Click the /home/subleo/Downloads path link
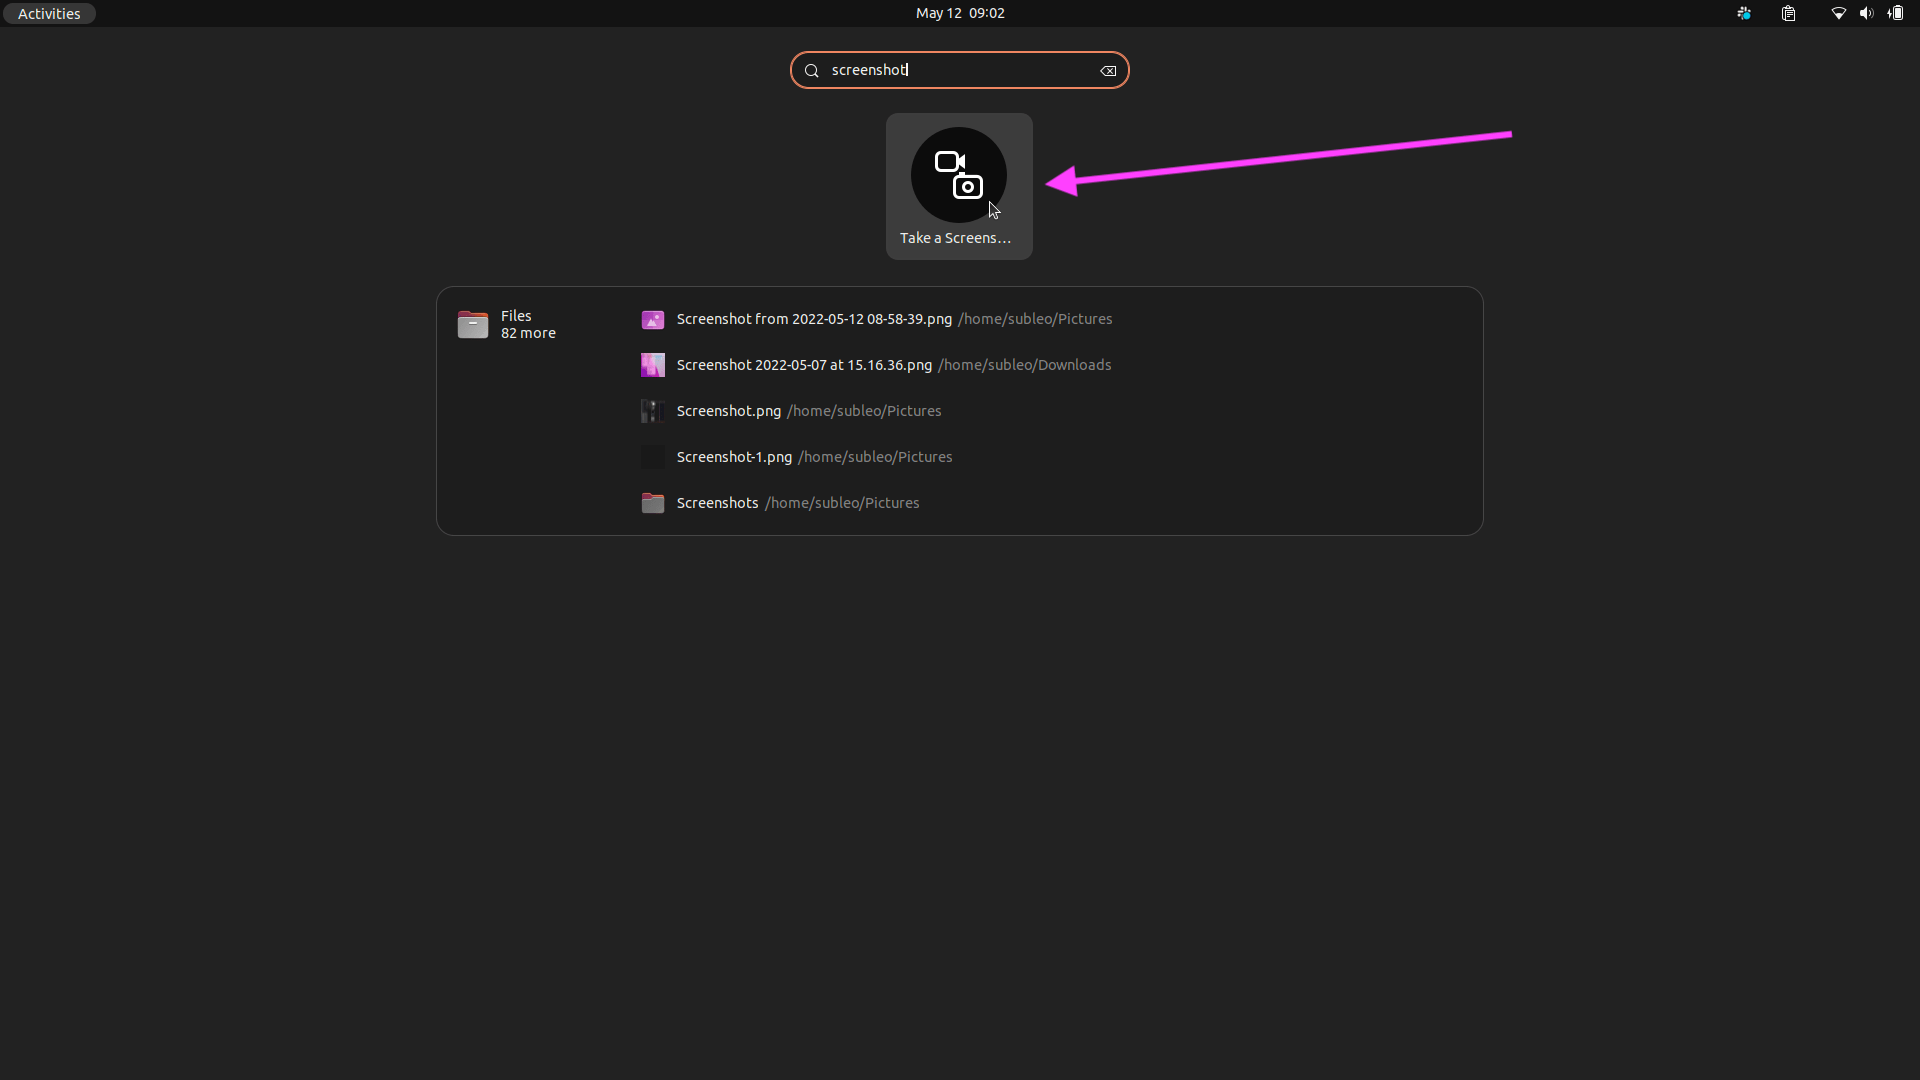This screenshot has width=1920, height=1080. [x=1025, y=365]
